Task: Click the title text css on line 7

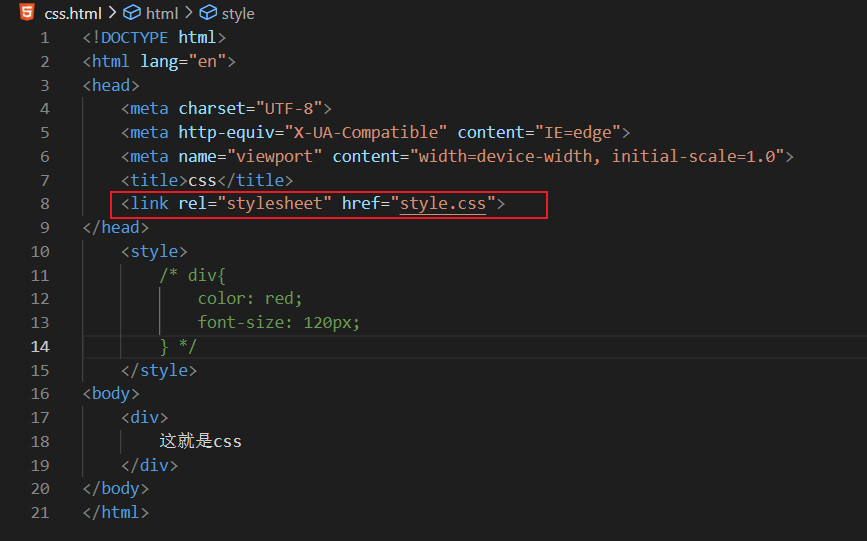Action: (202, 180)
